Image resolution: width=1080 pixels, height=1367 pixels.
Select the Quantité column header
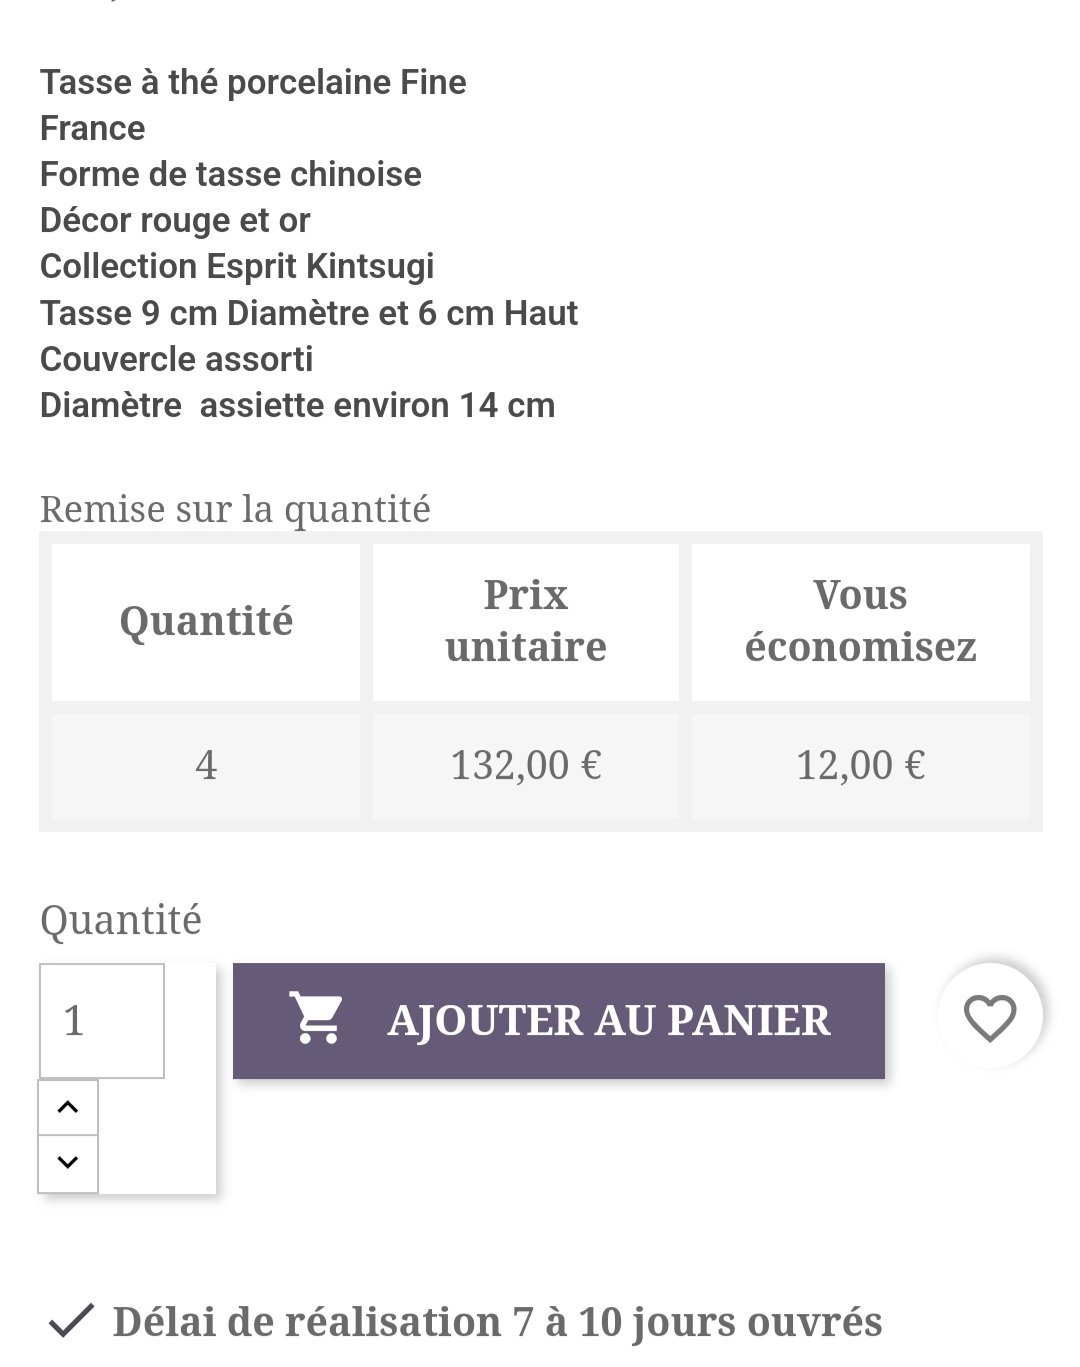206,622
